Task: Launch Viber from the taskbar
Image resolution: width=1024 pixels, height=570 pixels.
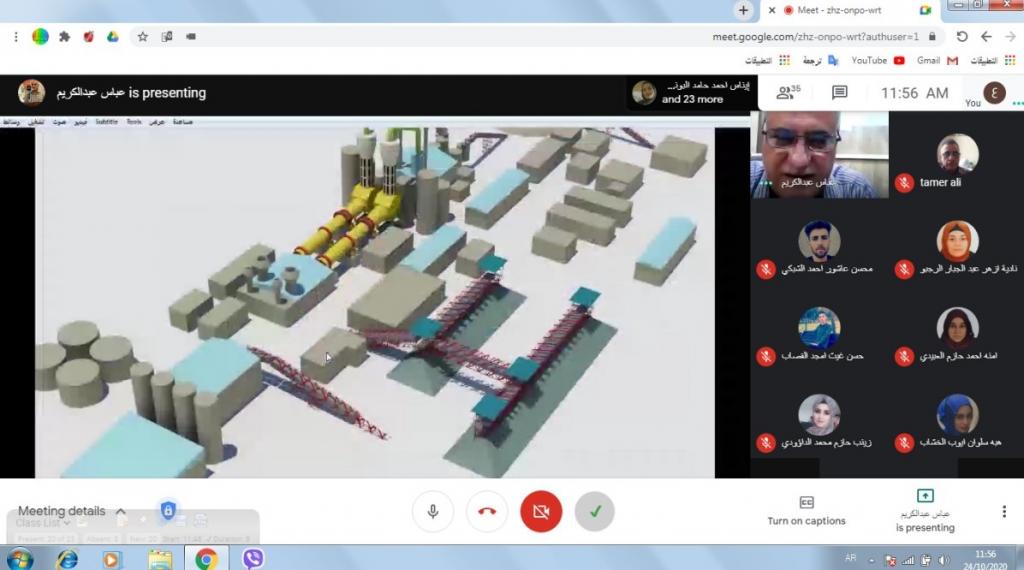Action: 253,558
